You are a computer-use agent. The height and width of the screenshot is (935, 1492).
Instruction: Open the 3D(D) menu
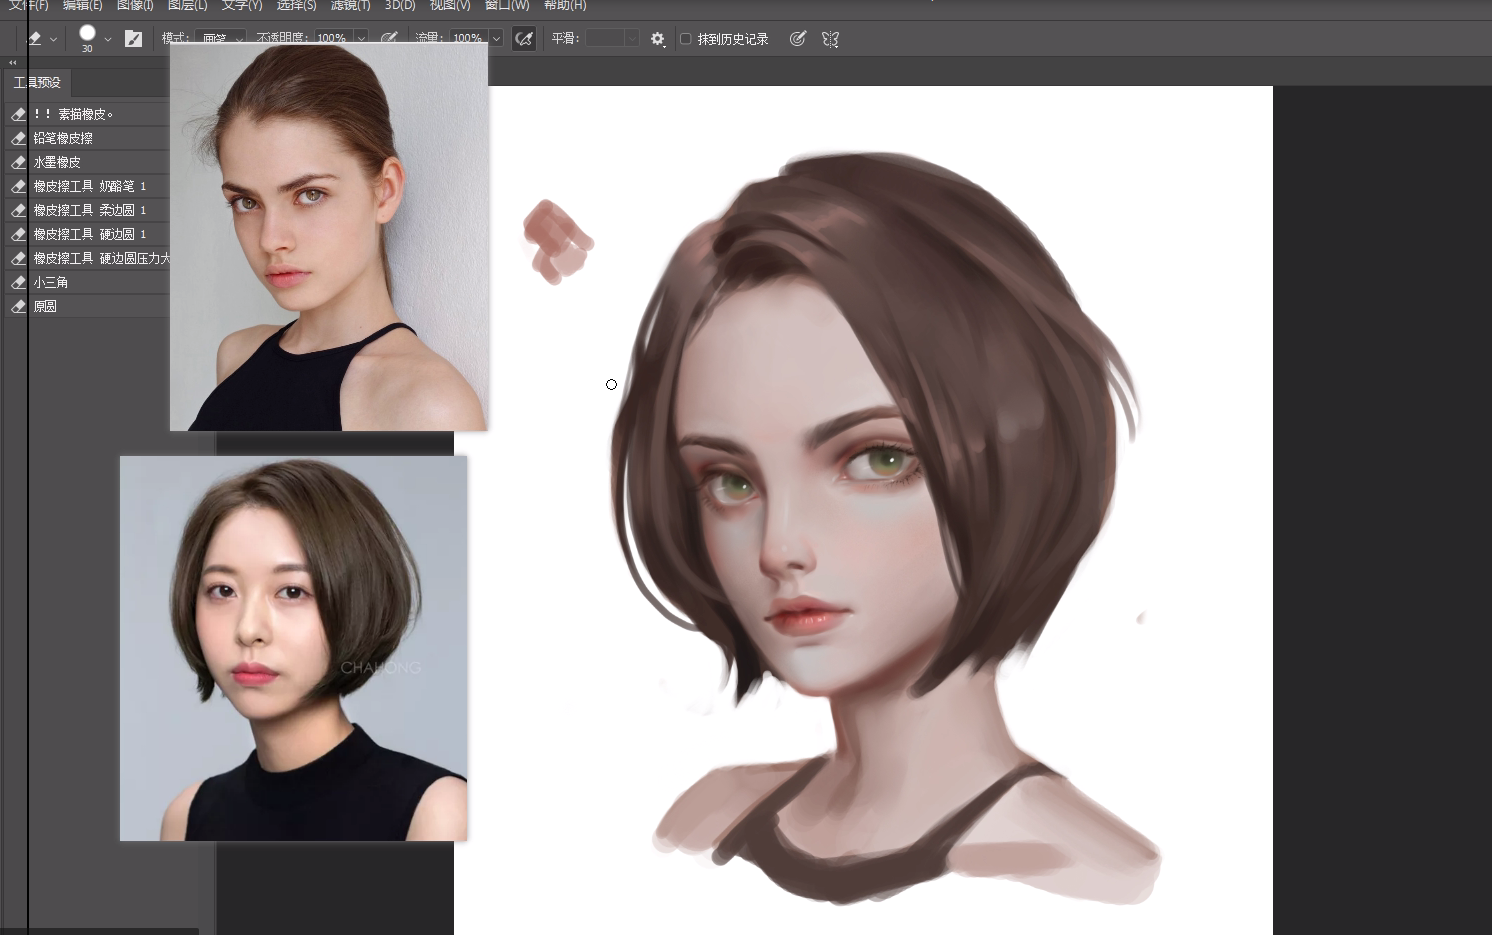[x=400, y=5]
